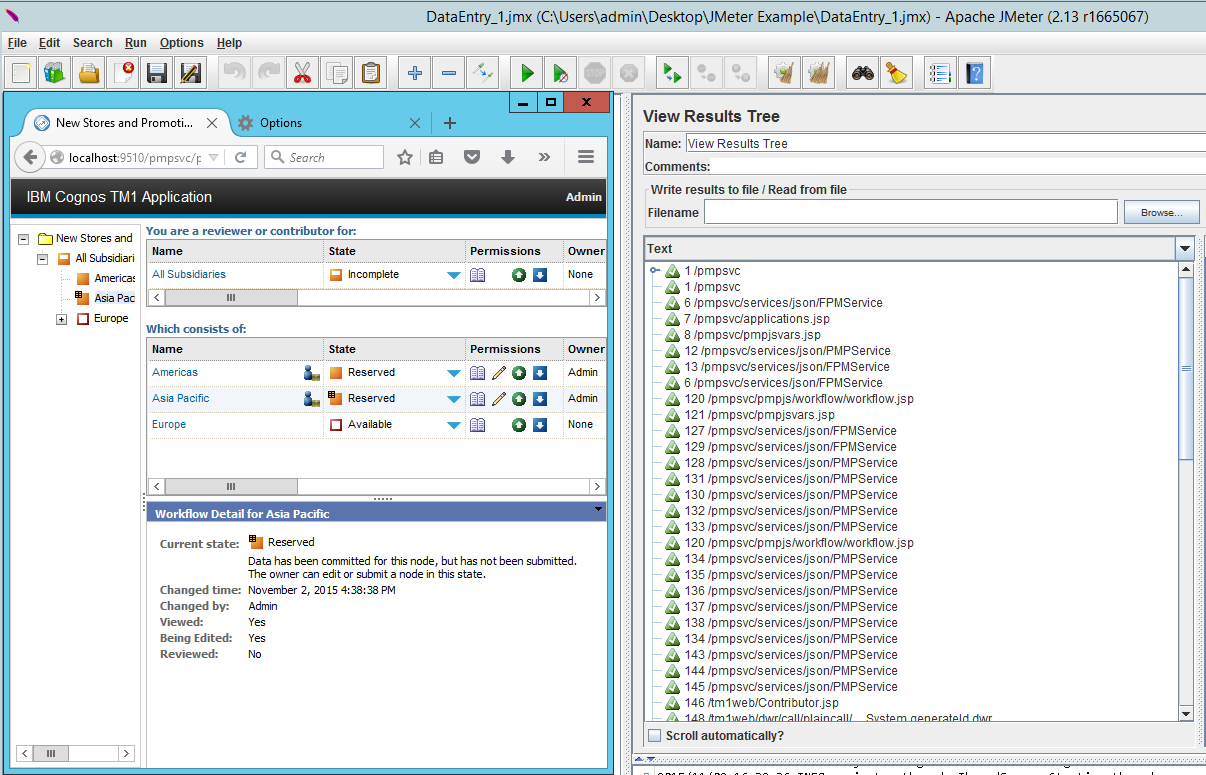Click the edit pencil icon for Americas
Viewport: 1206px width, 775px height.
tap(499, 373)
